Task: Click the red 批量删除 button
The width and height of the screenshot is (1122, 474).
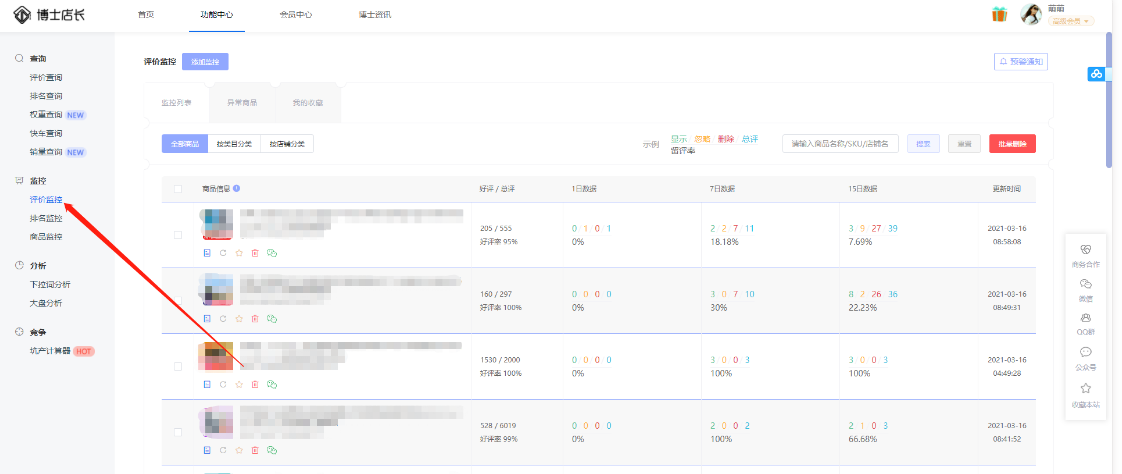Action: tap(1012, 144)
